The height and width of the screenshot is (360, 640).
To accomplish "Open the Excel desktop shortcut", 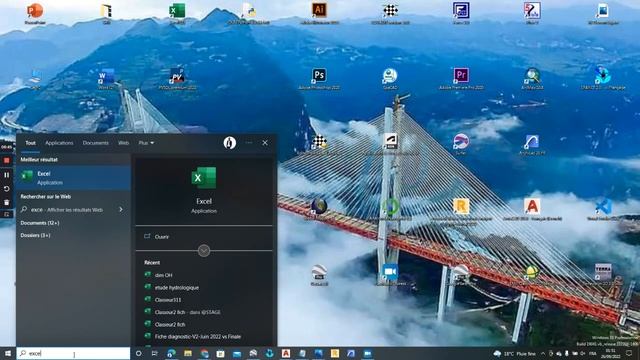I will point(177,12).
